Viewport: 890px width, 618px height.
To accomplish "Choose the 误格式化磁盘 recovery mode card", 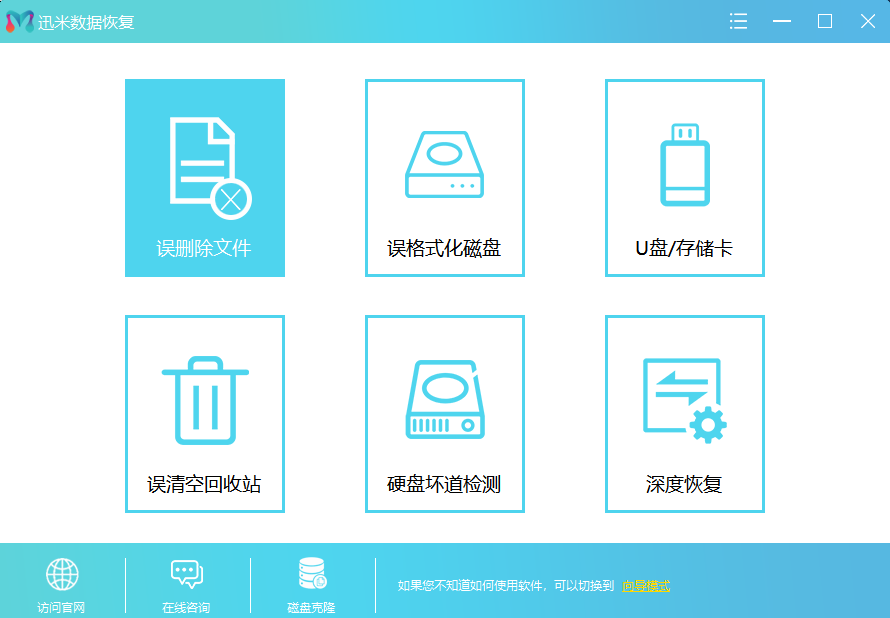I will 444,178.
